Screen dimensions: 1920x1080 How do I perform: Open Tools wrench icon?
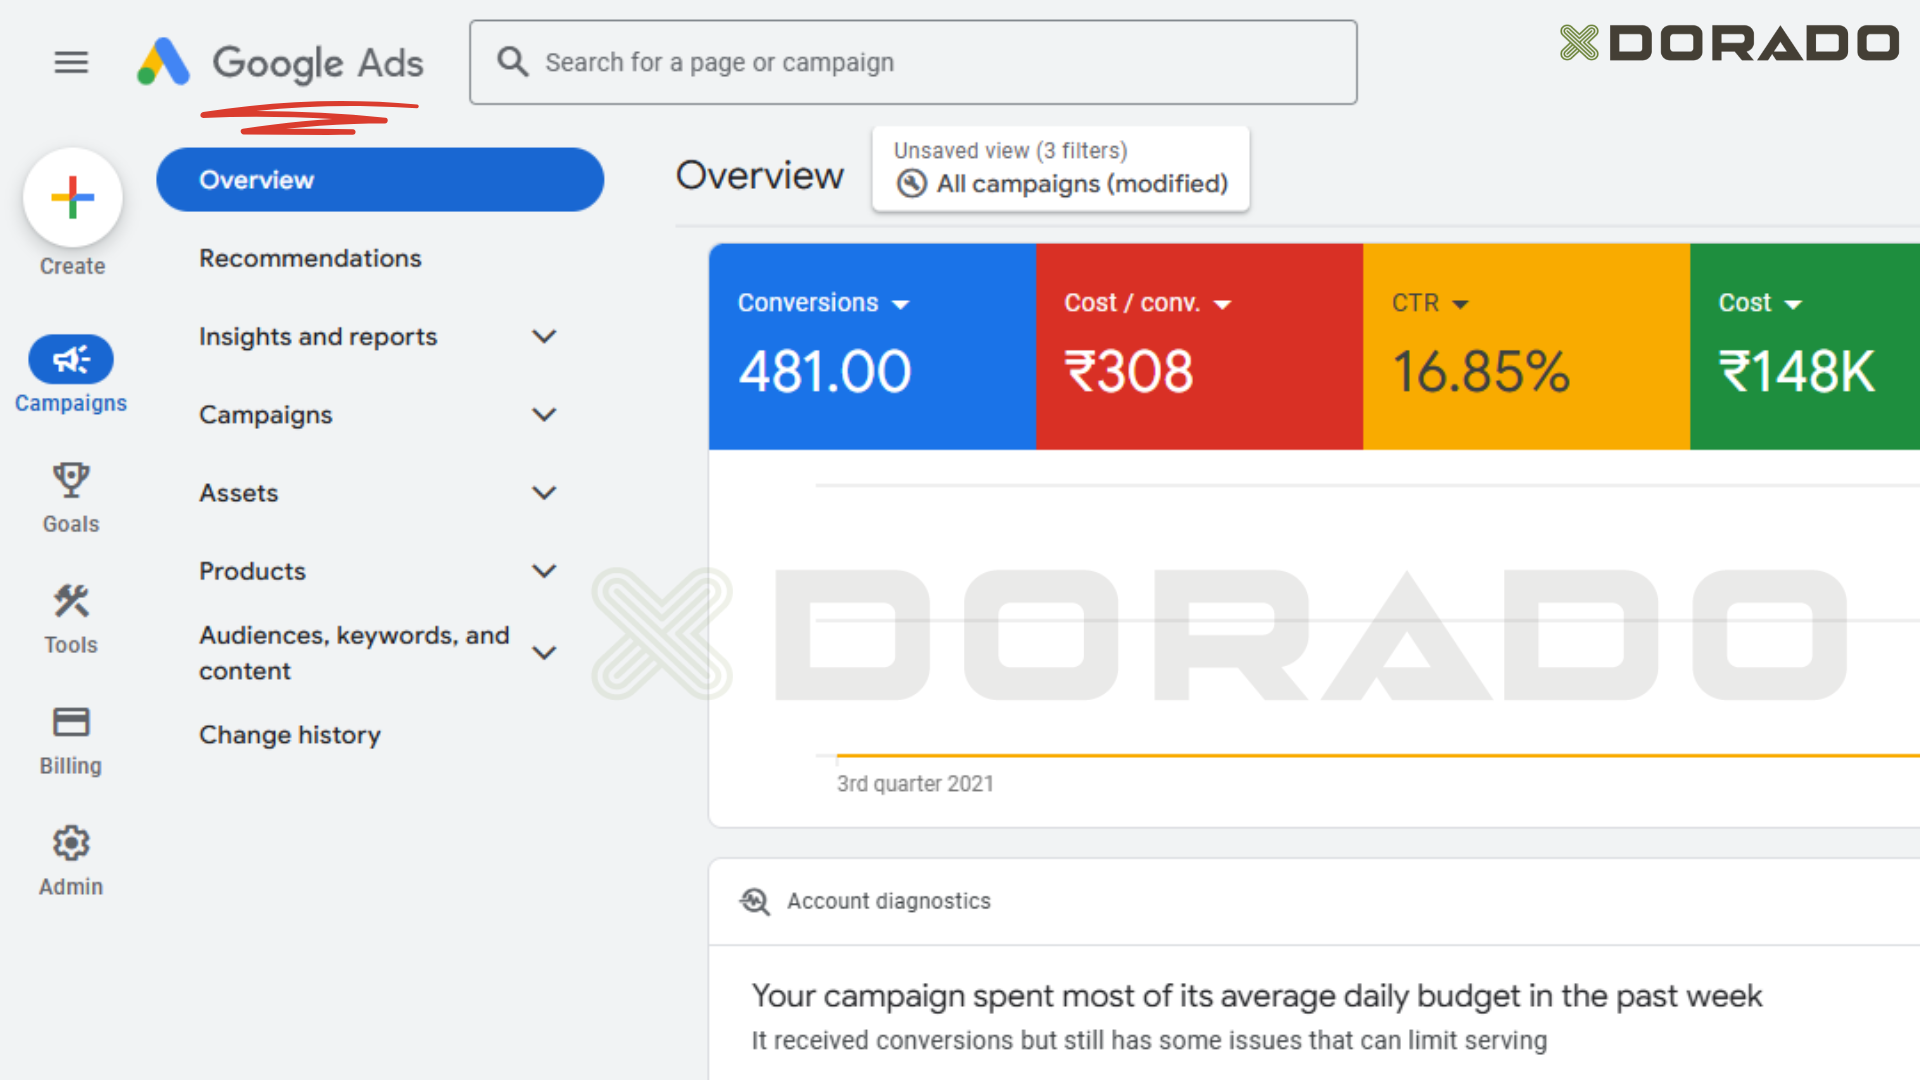[71, 602]
